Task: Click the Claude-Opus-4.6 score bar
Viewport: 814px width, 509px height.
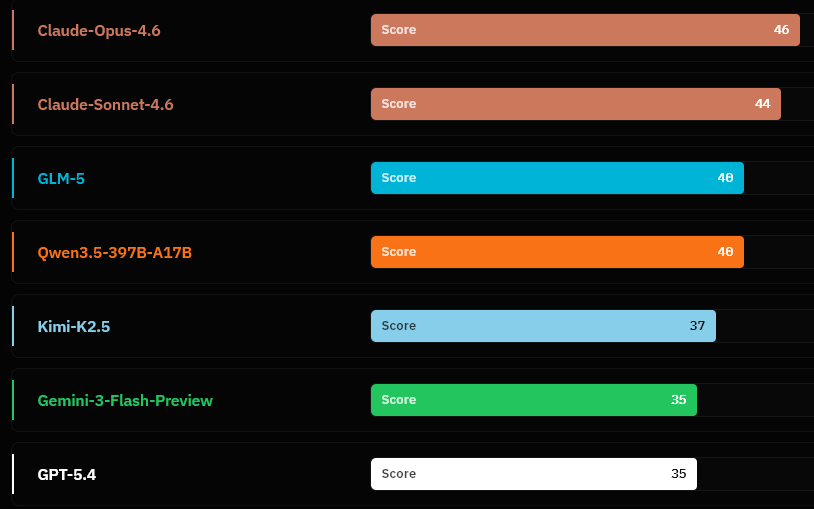Action: 585,30
